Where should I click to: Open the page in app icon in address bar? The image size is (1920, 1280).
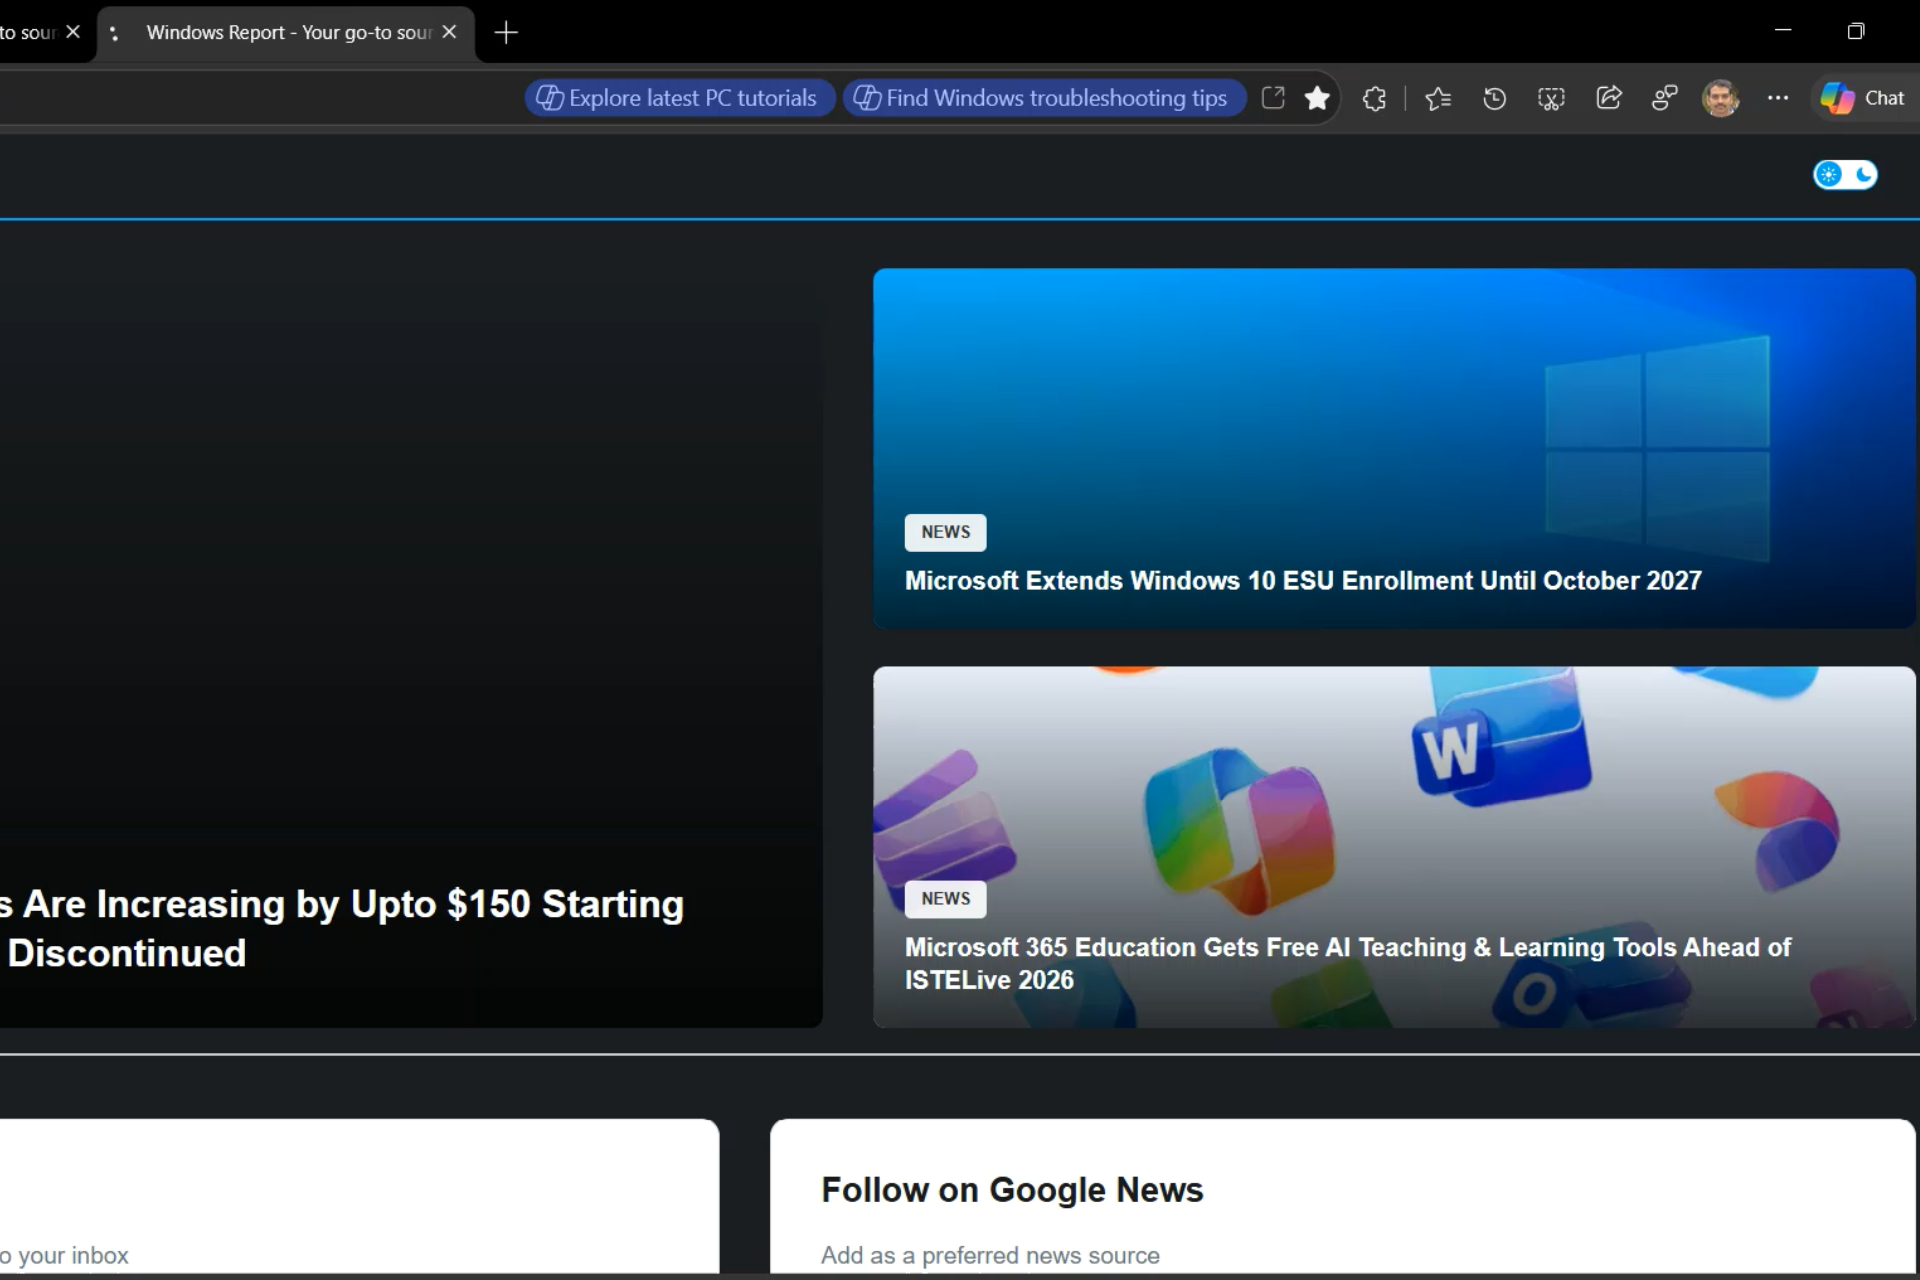[1273, 98]
